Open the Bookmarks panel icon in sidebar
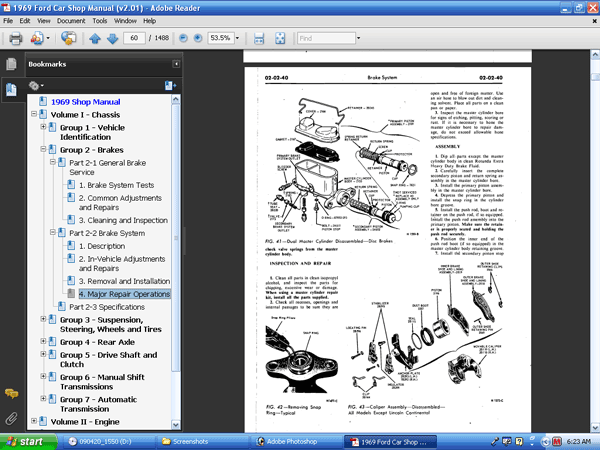 tap(11, 90)
